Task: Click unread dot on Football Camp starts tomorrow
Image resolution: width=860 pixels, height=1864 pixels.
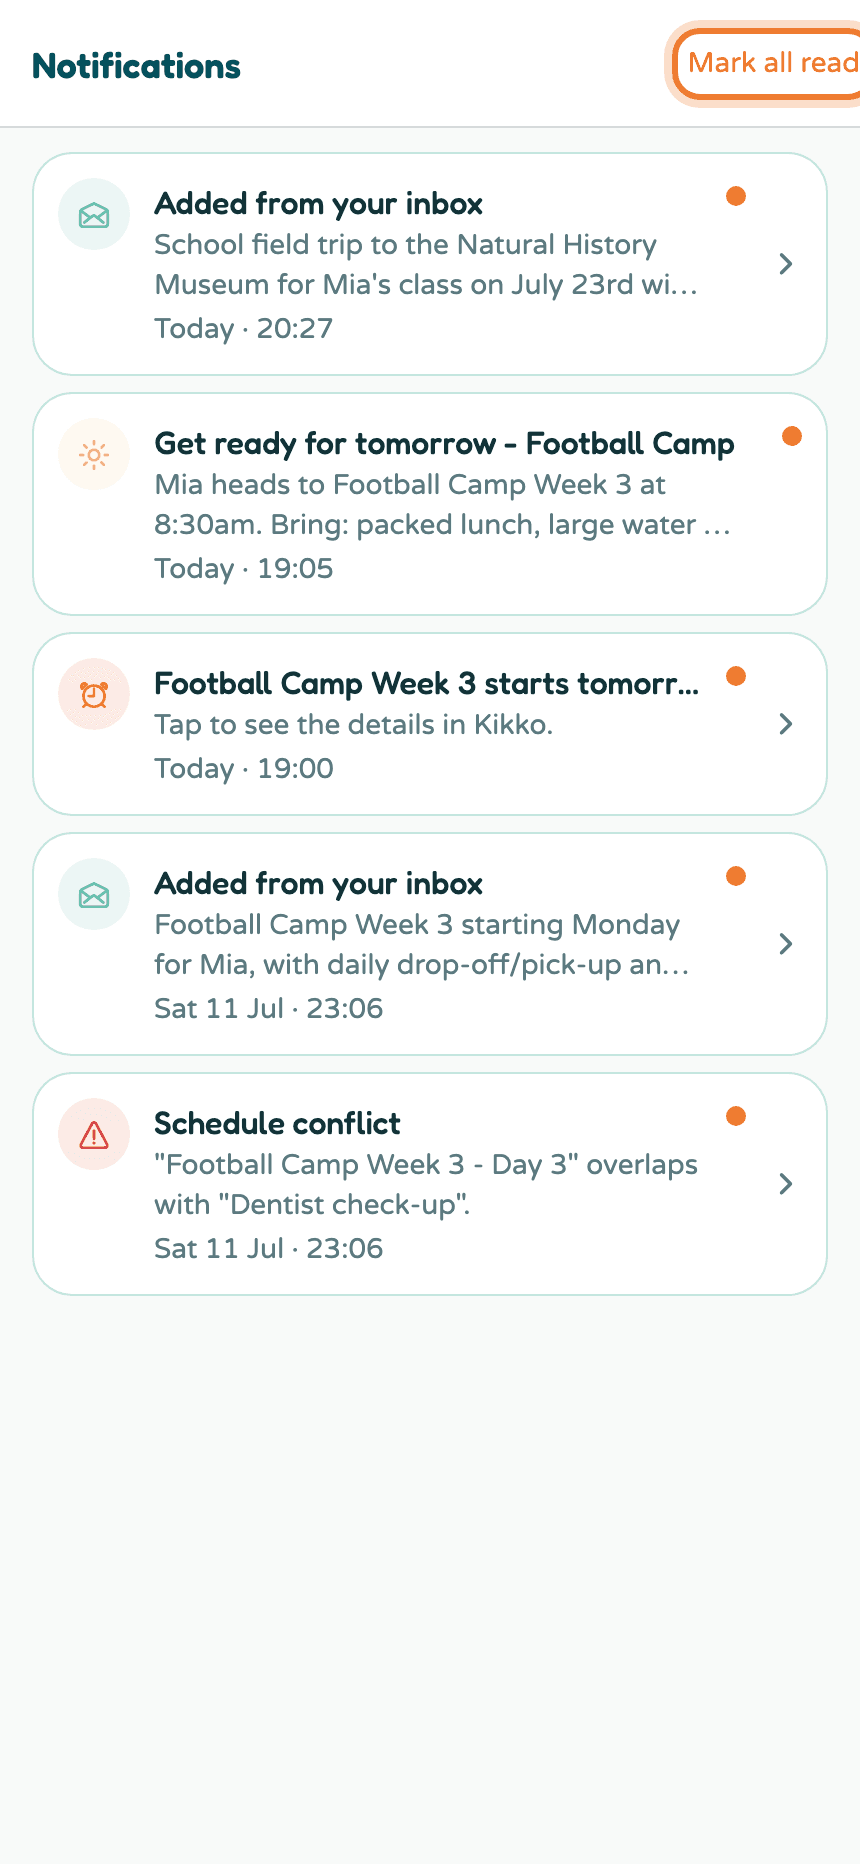Action: [736, 676]
